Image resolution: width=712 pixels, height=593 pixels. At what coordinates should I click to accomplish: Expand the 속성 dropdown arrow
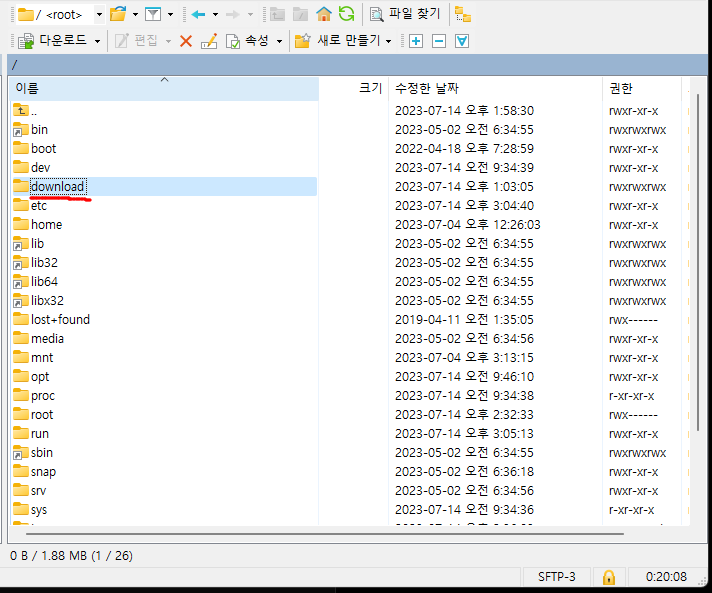[279, 41]
